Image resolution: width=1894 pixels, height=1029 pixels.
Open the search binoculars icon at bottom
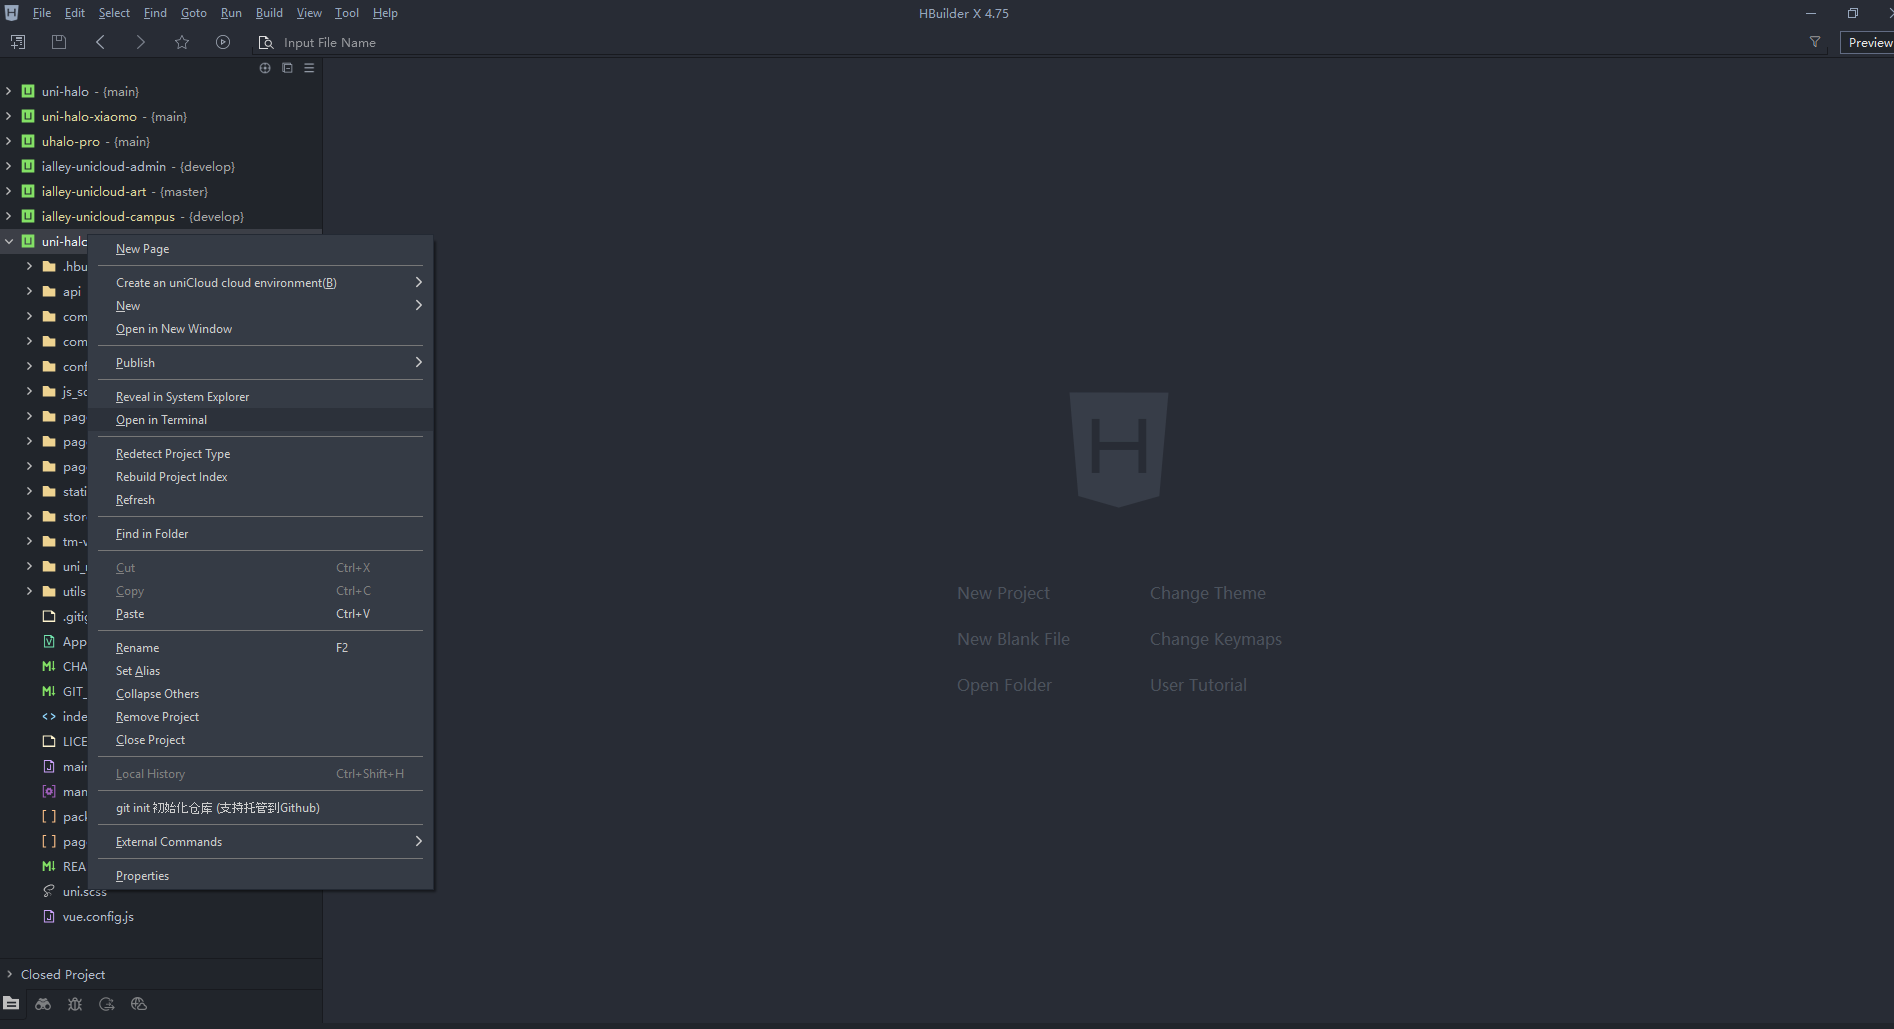coord(43,1003)
